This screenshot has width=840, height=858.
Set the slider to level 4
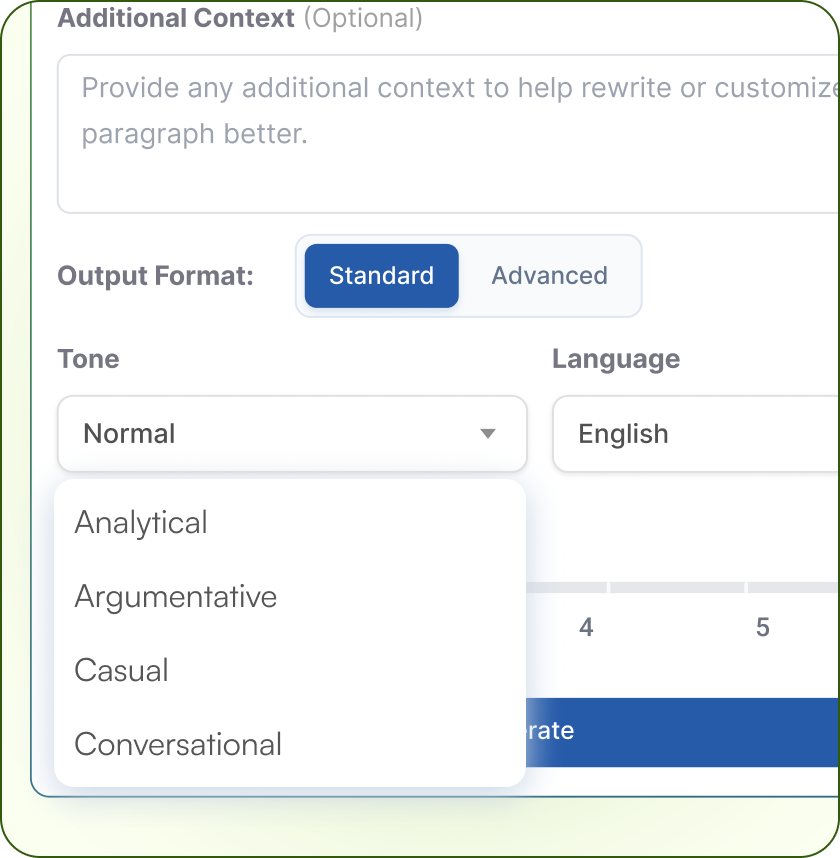tap(586, 628)
